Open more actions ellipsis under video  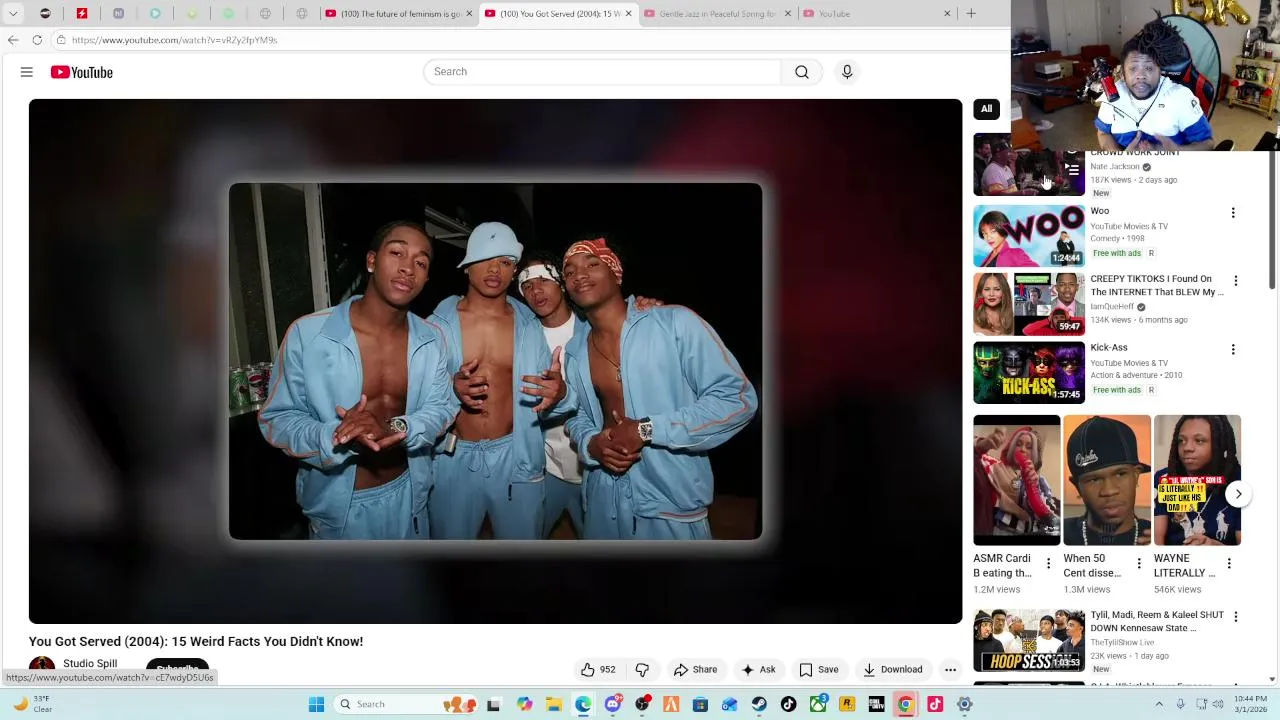point(950,670)
